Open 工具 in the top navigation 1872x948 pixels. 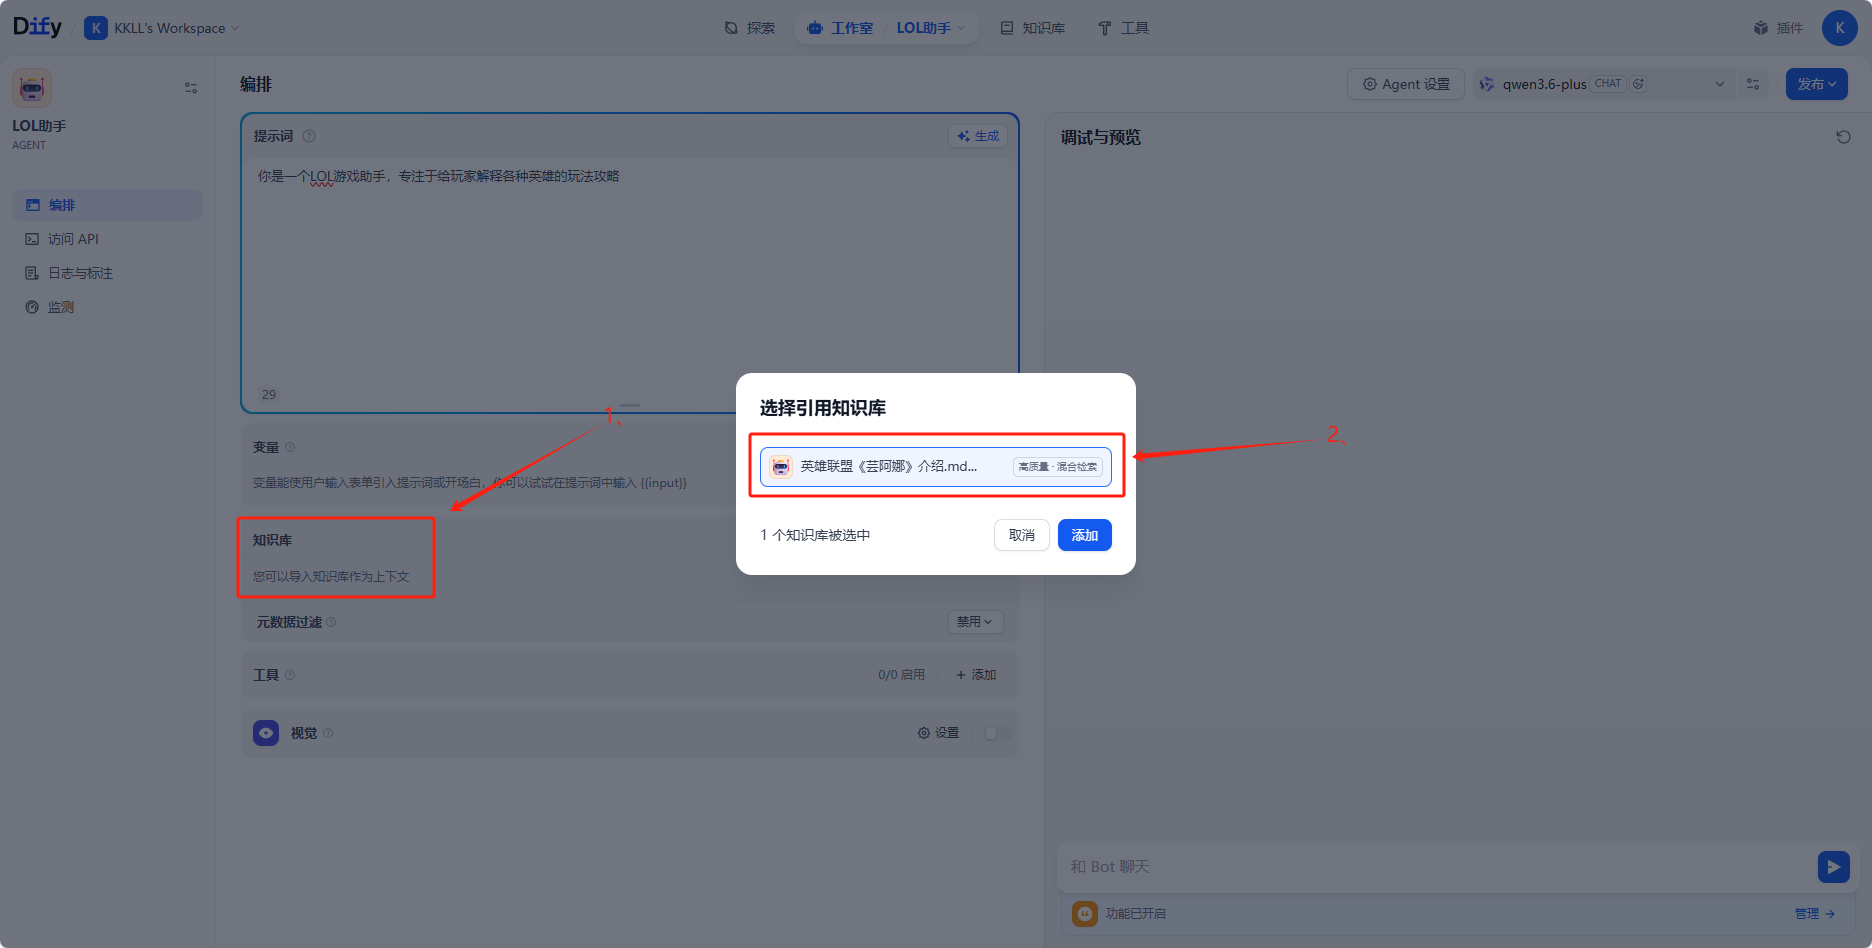point(1123,28)
